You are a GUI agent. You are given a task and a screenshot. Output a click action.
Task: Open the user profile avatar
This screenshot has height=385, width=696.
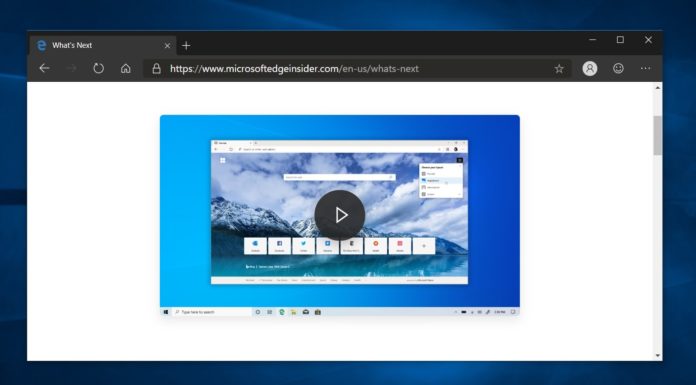click(x=589, y=68)
